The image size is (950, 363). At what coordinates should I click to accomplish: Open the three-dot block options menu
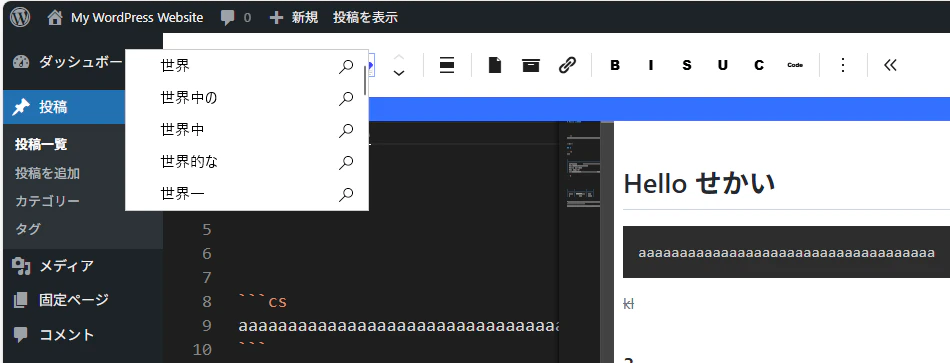843,65
